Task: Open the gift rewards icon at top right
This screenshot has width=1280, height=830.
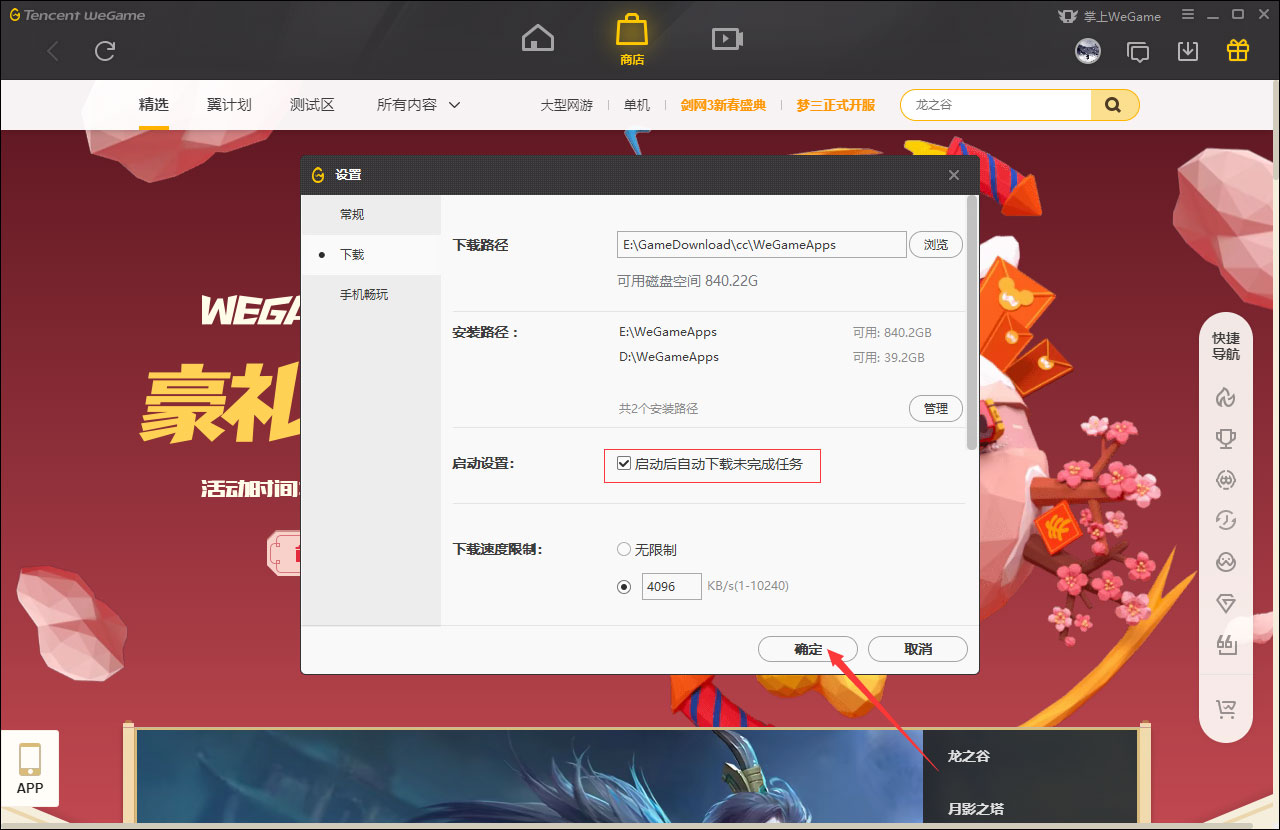Action: click(1237, 50)
